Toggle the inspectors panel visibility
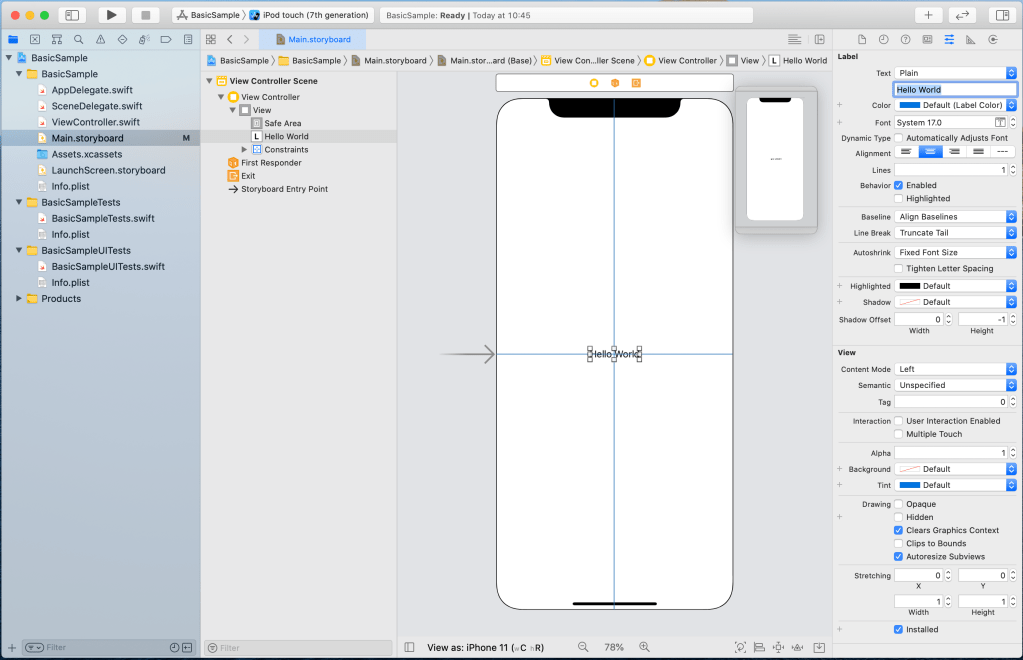Viewport: 1023px width, 660px height. pos(1000,15)
